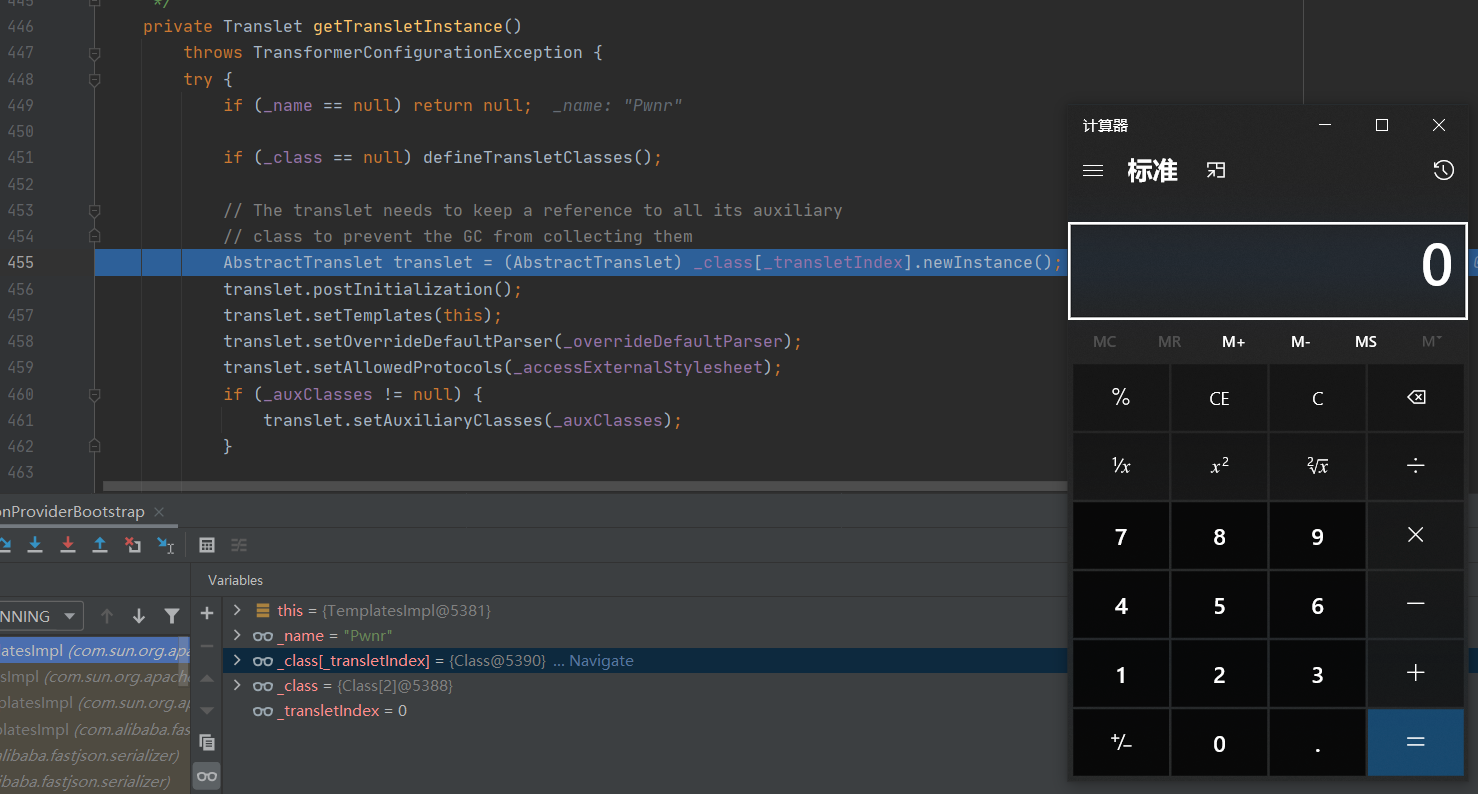Open the Evaluate Expression calculator icon
This screenshot has width=1478, height=794.
tap(207, 545)
